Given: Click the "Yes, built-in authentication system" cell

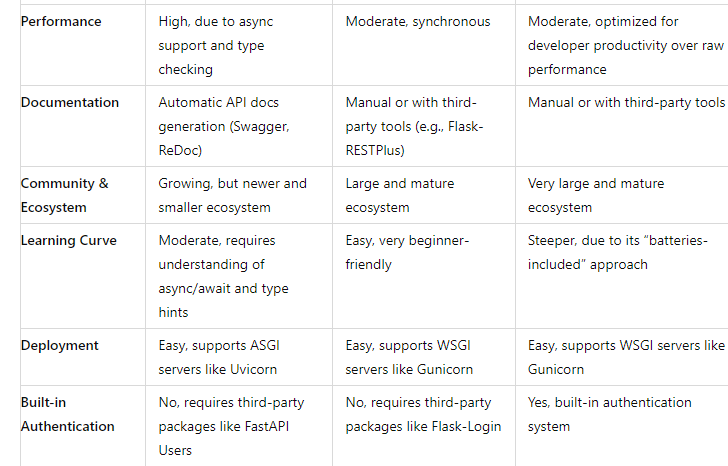Looking at the screenshot, I should (610, 414).
